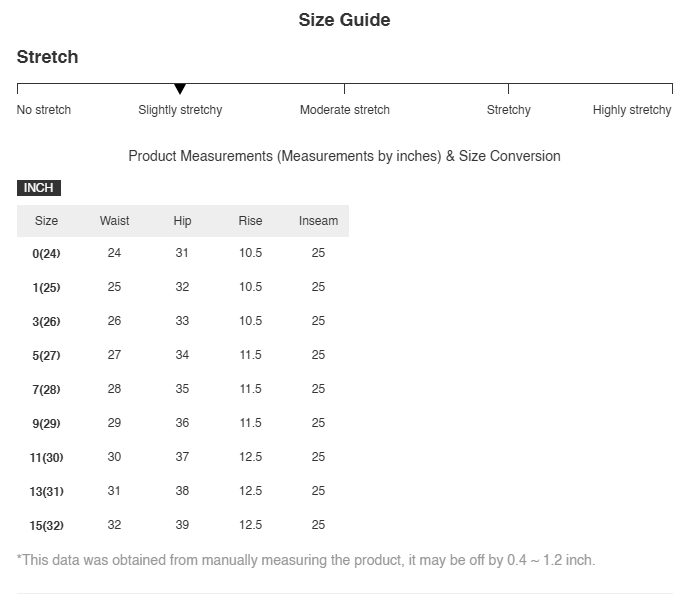Click the Slightly stretchy label

click(x=180, y=110)
